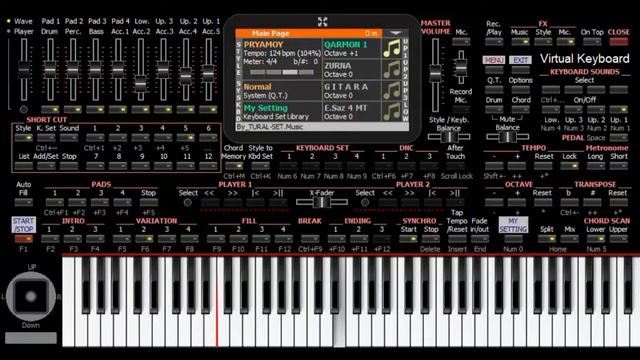Click the Rec./Play button

494,42
